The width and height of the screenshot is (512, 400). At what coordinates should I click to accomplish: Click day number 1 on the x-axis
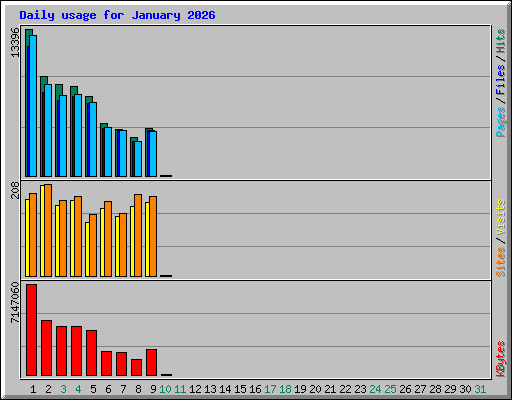point(33,389)
